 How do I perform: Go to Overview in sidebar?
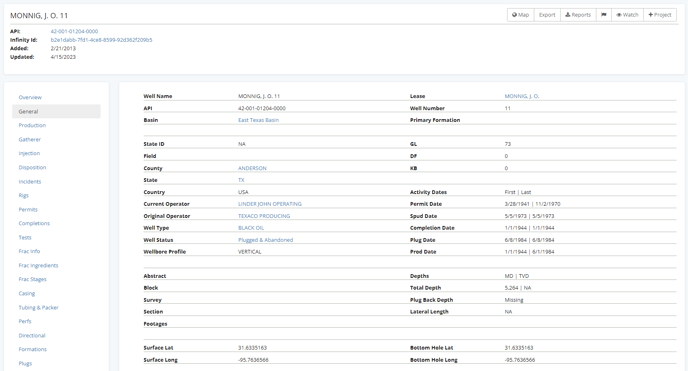(x=30, y=97)
